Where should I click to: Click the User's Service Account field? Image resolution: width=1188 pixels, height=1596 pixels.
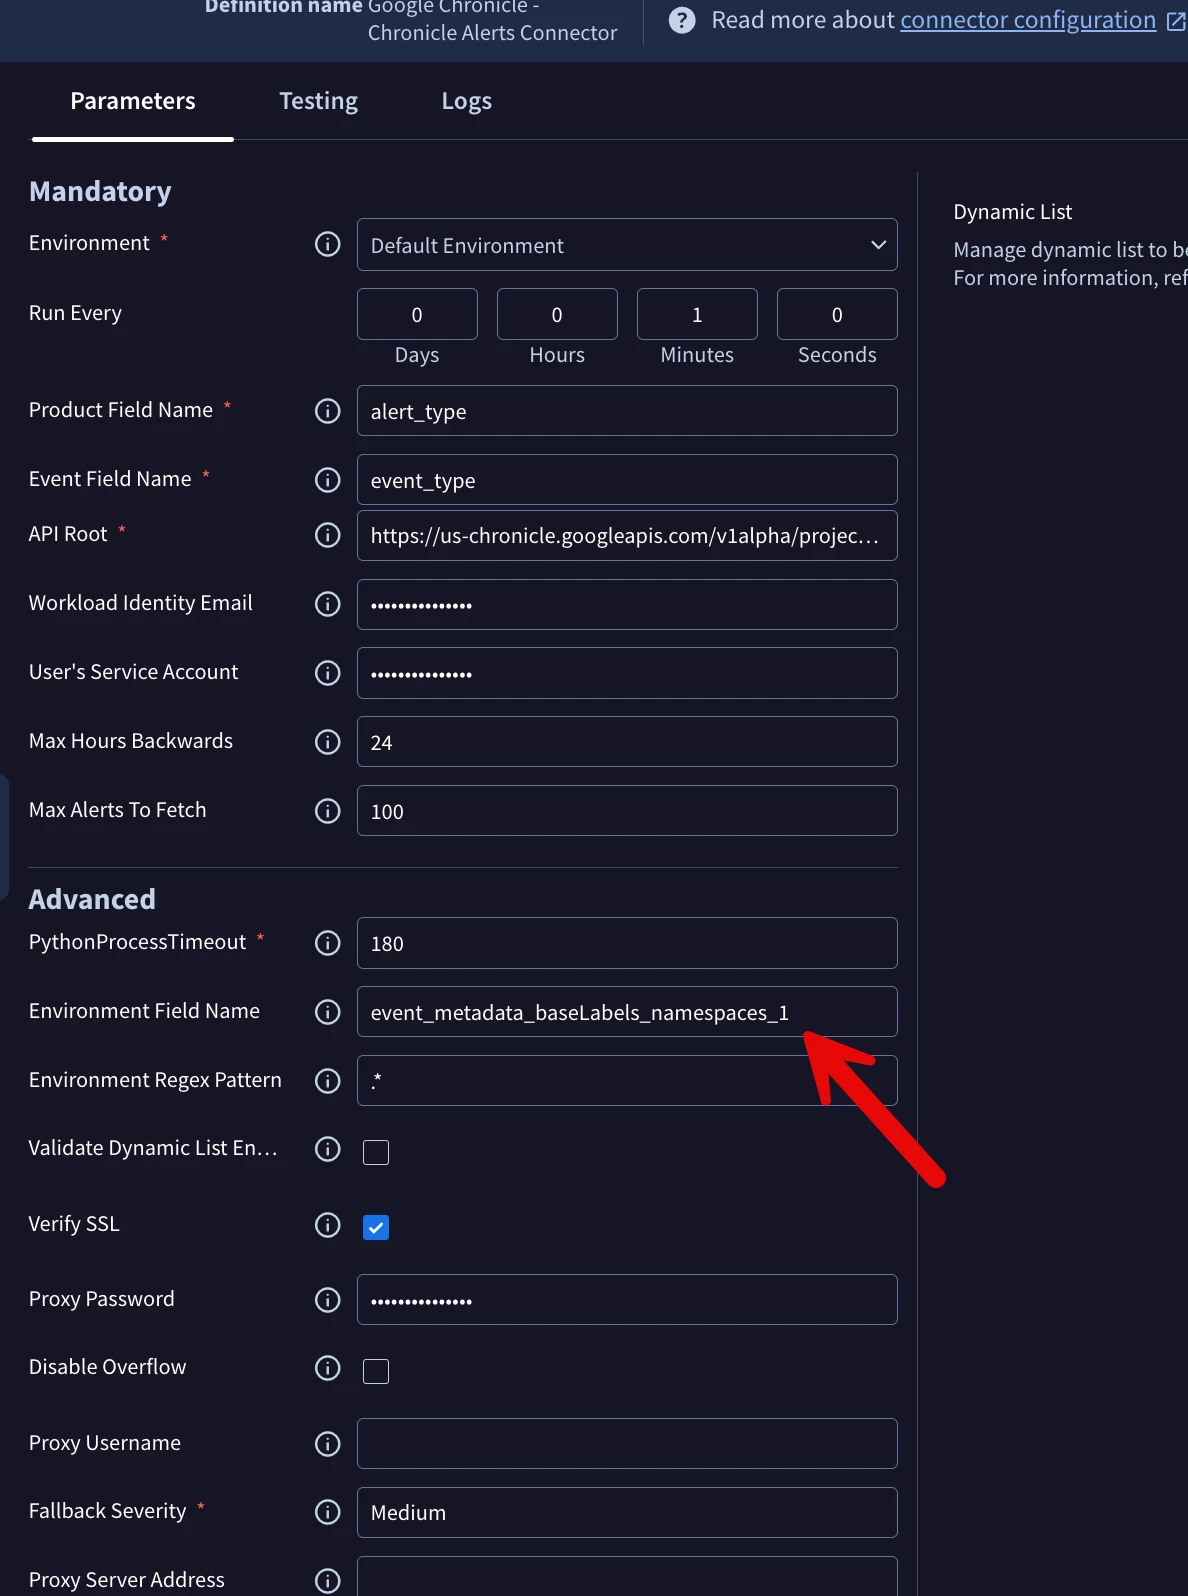(x=627, y=673)
